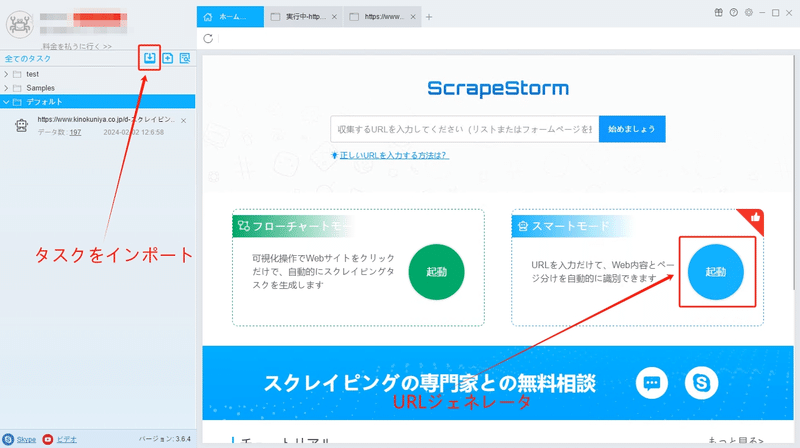Click the robot icon of kinokuniya task
Image resolution: width=800 pixels, height=448 pixels.
pyautogui.click(x=21, y=126)
